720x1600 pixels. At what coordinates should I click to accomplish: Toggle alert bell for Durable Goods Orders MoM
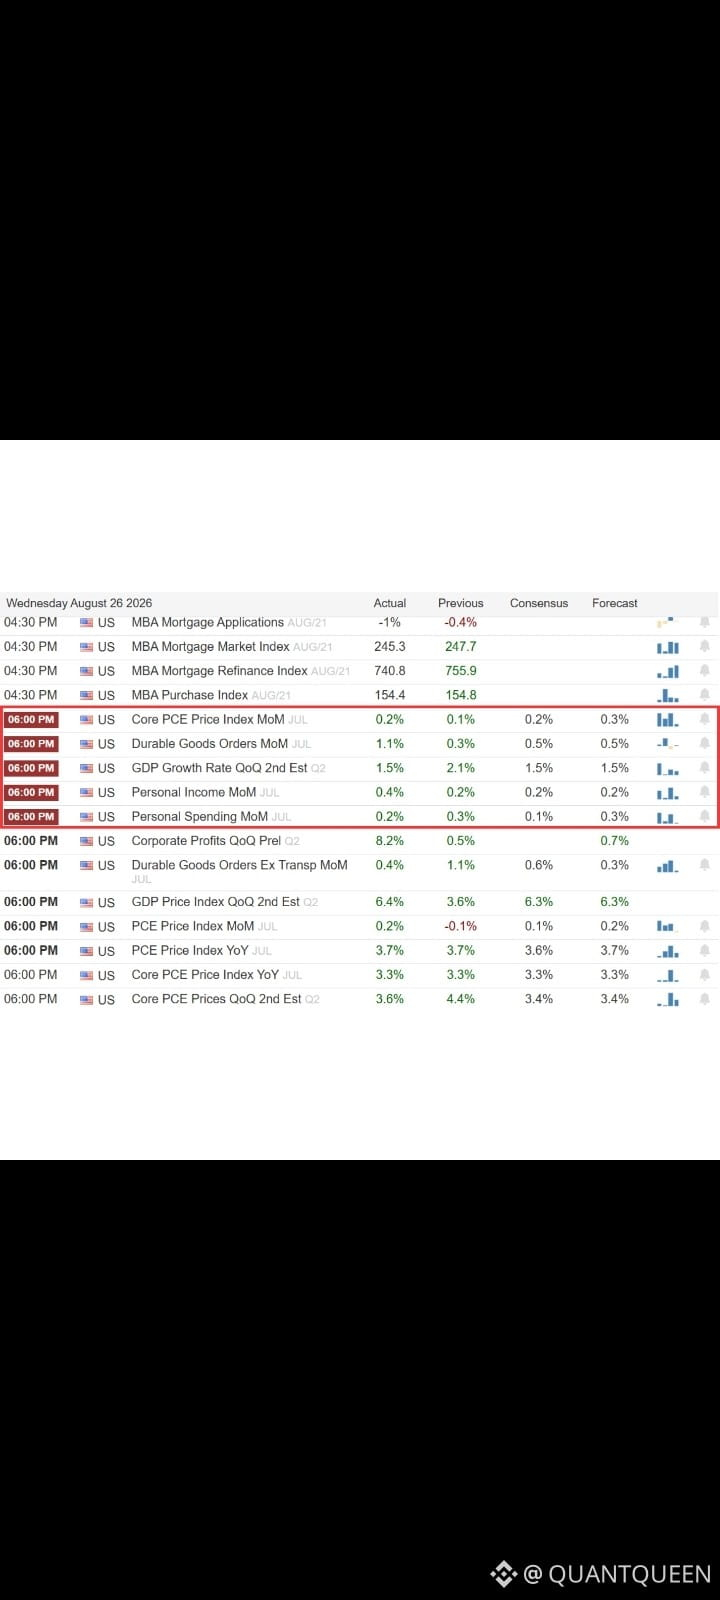click(705, 744)
